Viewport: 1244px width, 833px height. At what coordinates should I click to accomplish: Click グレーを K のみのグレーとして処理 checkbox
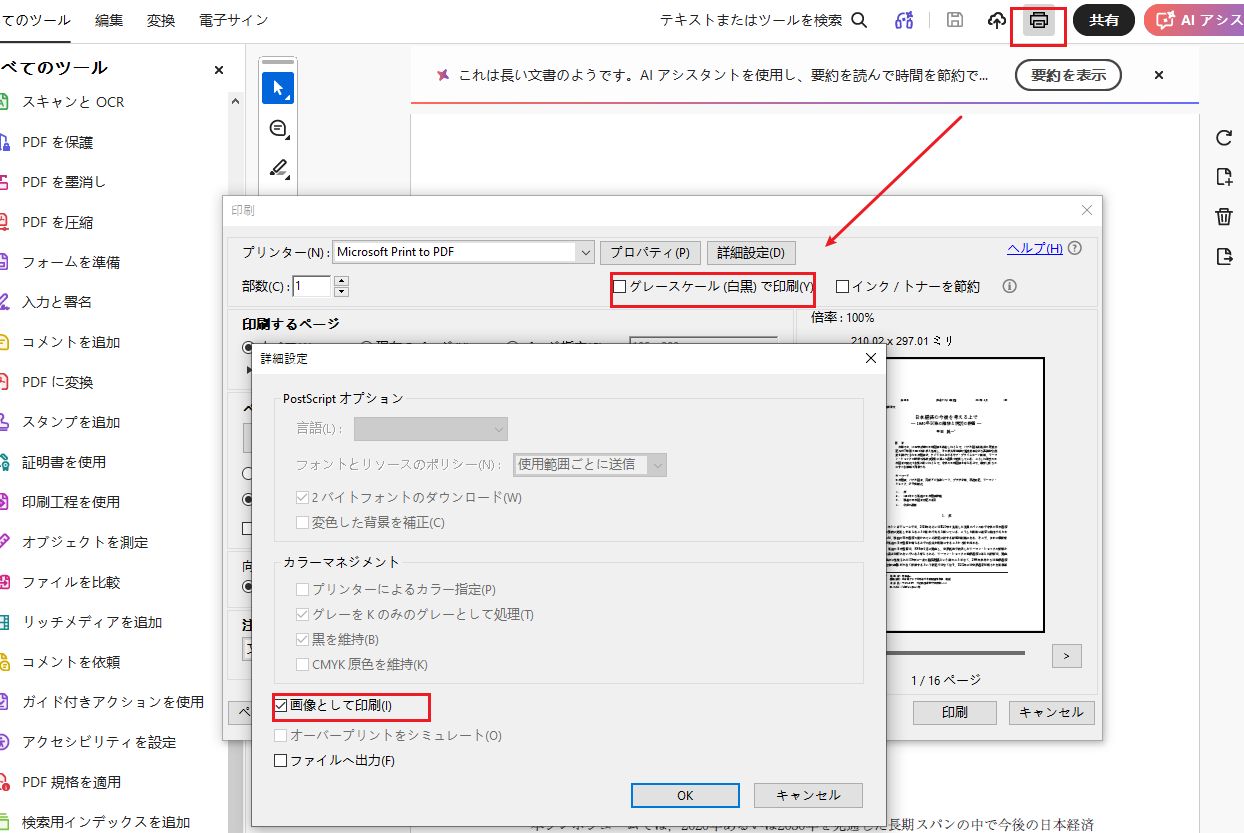point(303,614)
